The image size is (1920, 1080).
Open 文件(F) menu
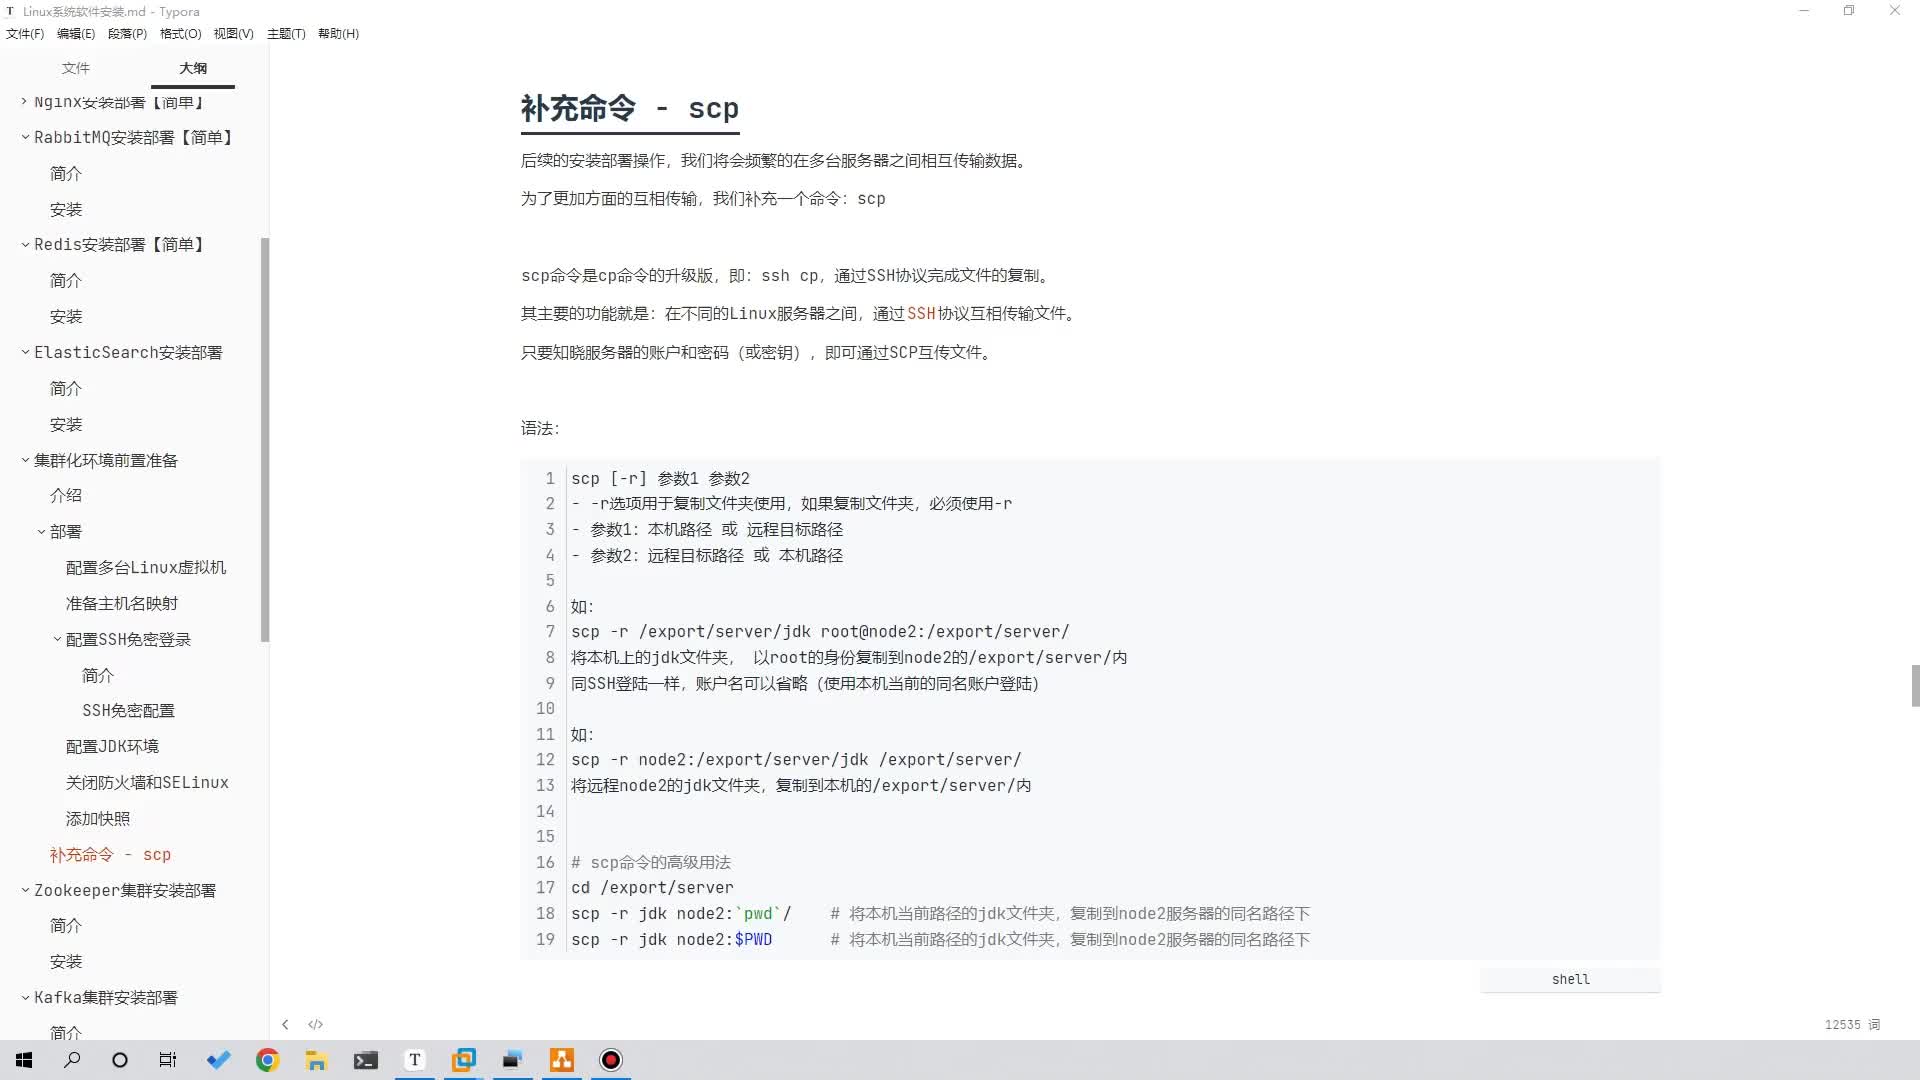click(x=25, y=33)
